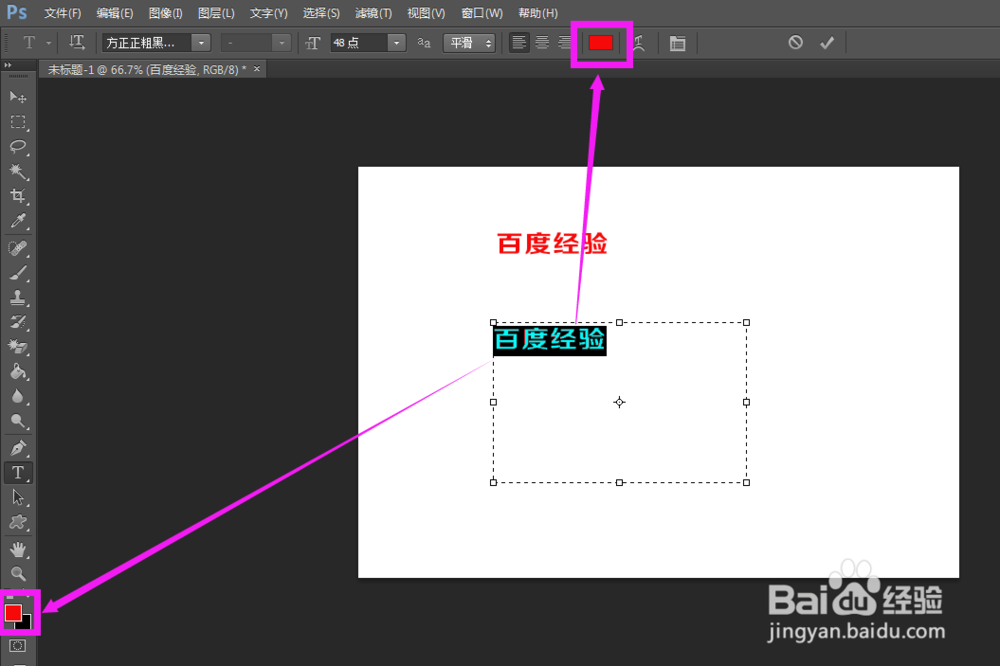Select the Lasso tool
The height and width of the screenshot is (666, 1000).
[x=17, y=147]
